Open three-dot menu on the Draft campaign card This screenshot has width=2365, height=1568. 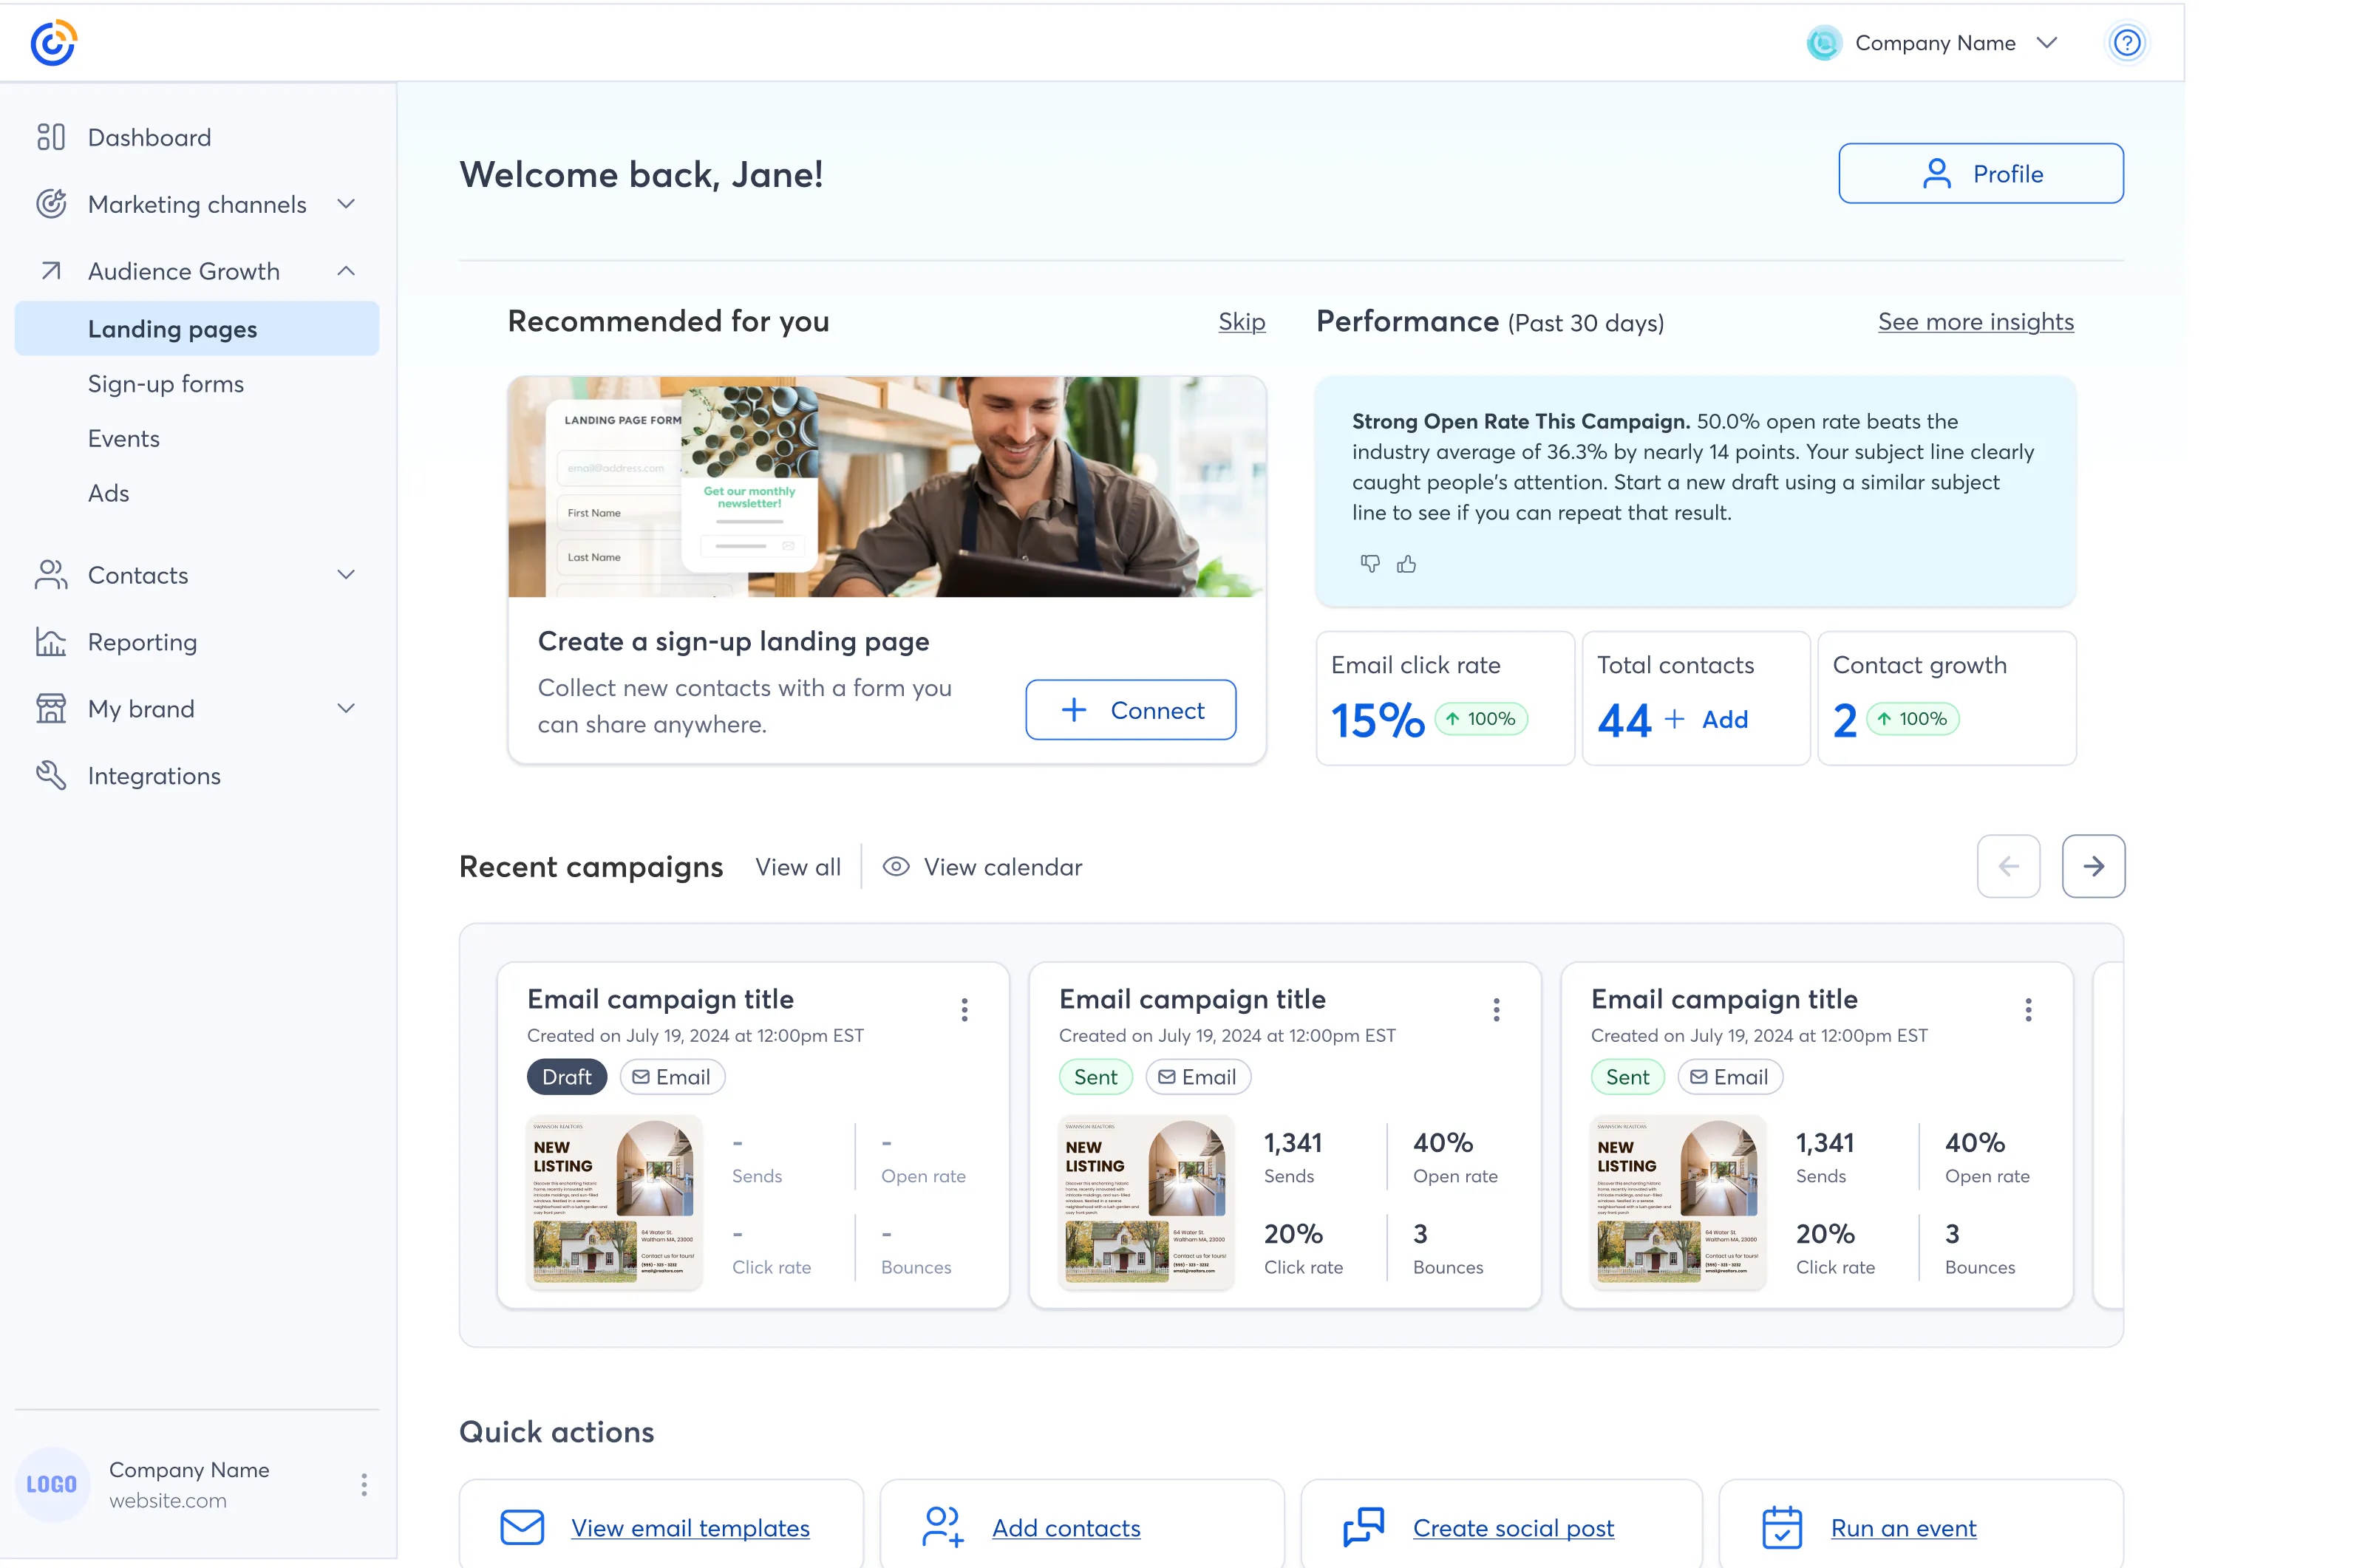coord(964,1009)
